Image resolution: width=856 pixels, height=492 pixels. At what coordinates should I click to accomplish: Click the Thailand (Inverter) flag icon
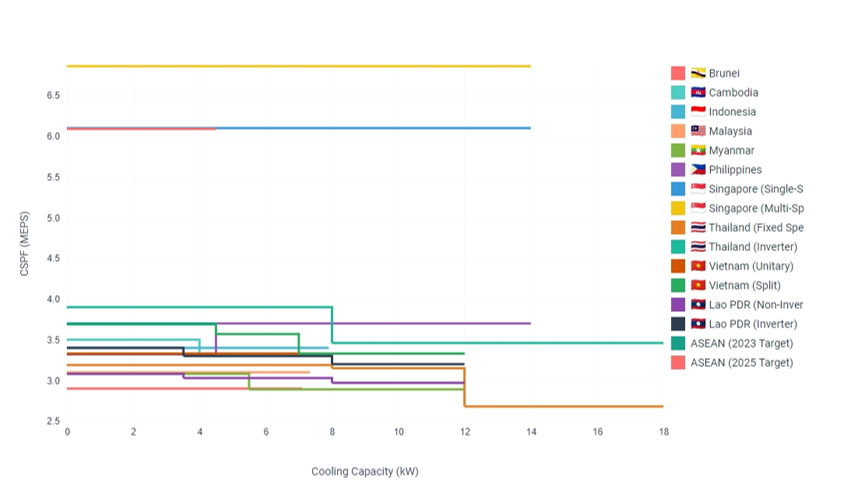click(x=698, y=247)
